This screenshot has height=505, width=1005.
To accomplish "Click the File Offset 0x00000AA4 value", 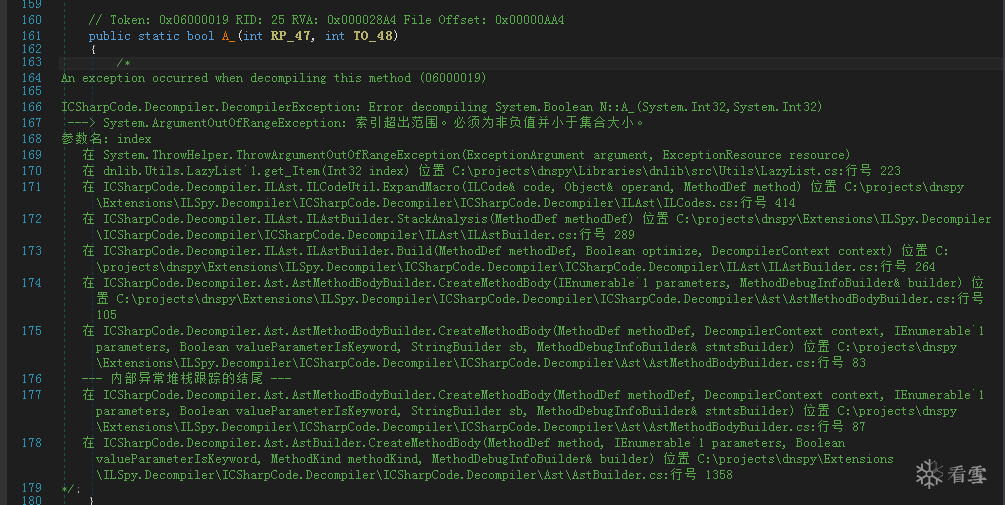I will pyautogui.click(x=529, y=20).
